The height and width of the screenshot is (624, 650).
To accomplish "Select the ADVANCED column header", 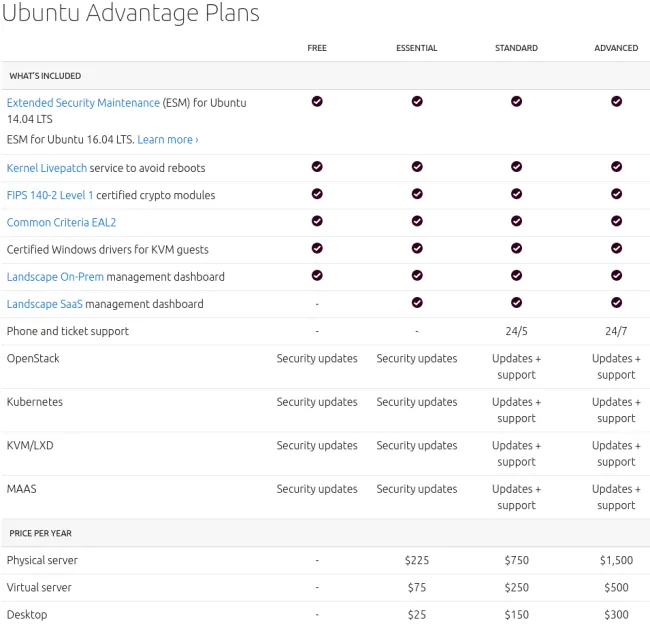I will tap(616, 48).
